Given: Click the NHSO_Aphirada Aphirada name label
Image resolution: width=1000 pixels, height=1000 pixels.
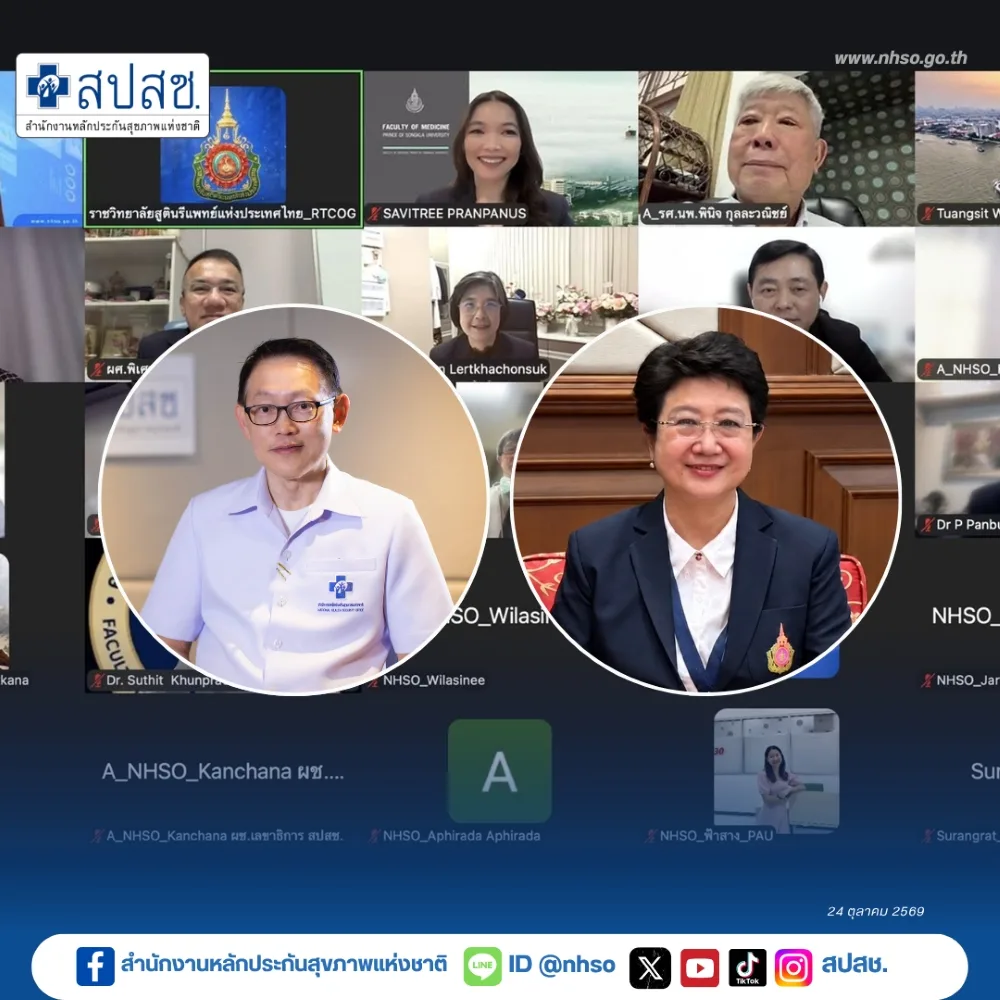Looking at the screenshot, I should pyautogui.click(x=461, y=835).
